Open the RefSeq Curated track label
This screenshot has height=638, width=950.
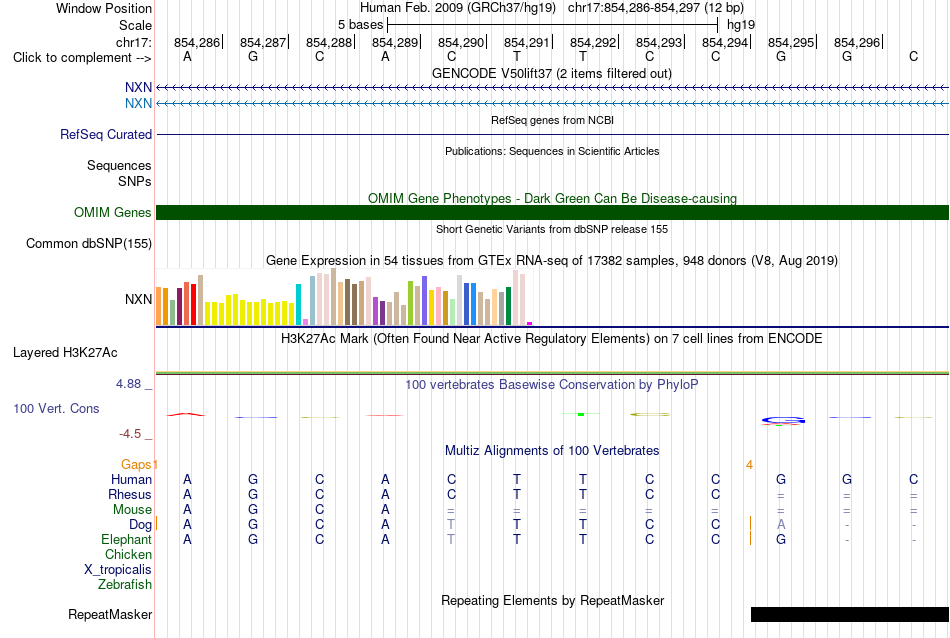coord(106,135)
